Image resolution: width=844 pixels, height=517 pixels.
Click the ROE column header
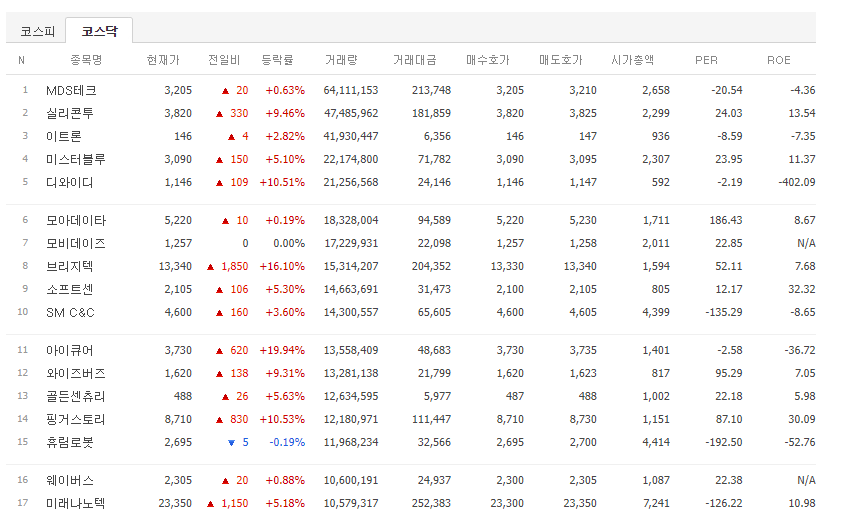[779, 60]
